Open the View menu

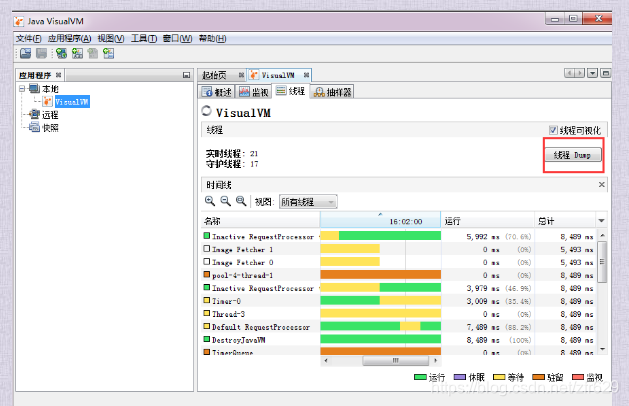point(111,39)
